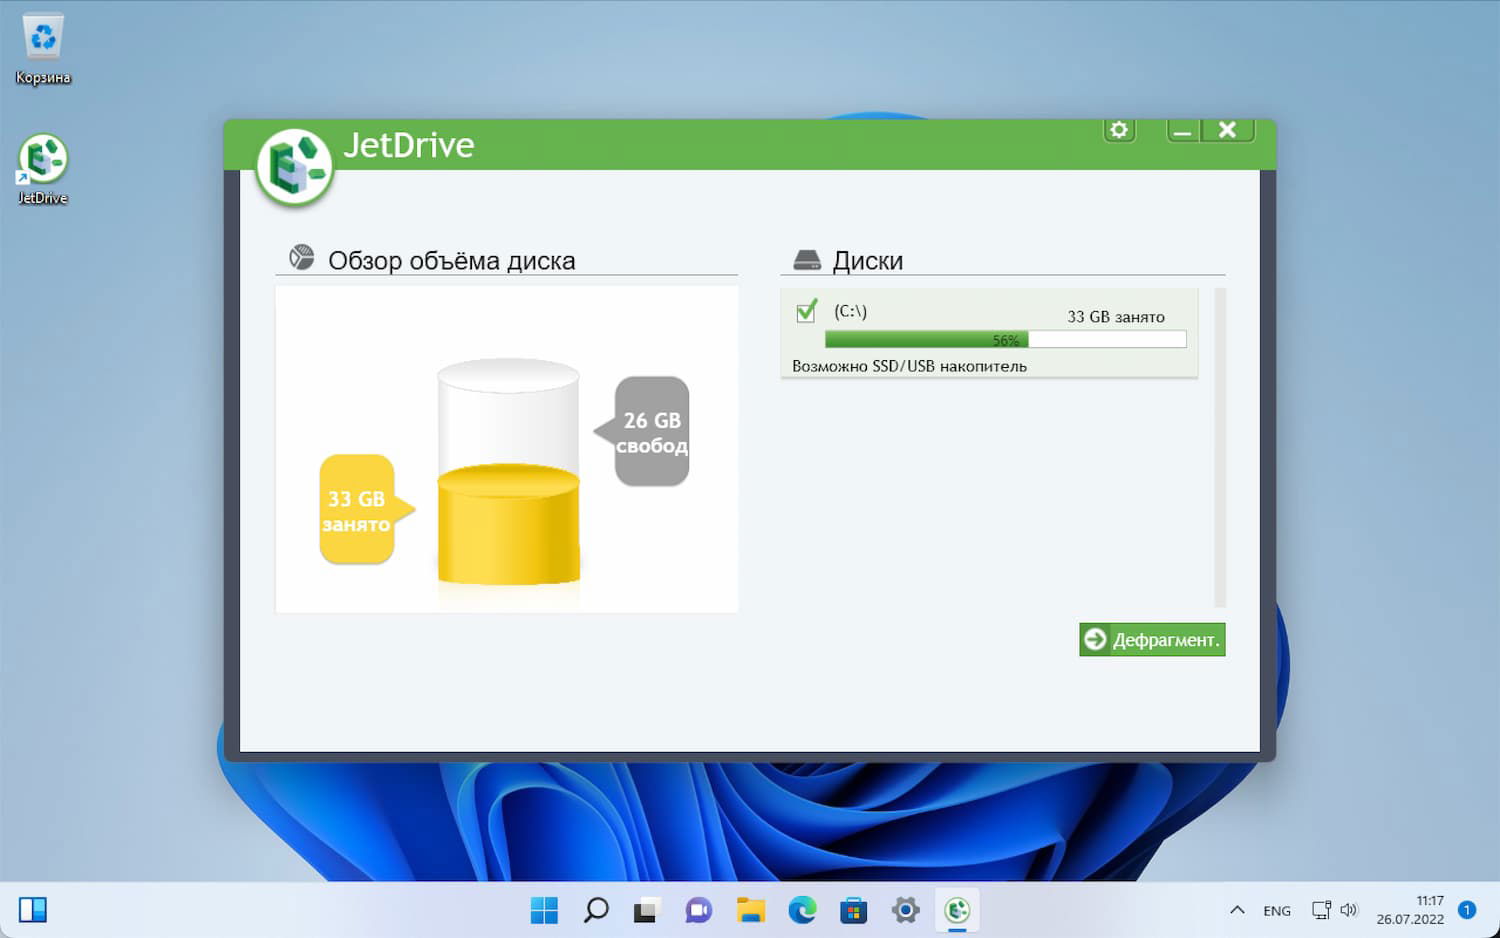Click the Диски heading text
Screen dimensions: 1500x938
click(868, 261)
